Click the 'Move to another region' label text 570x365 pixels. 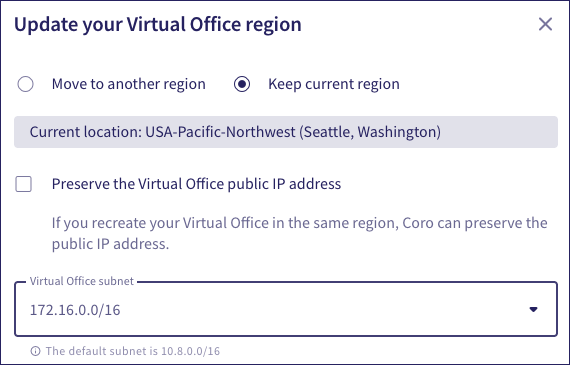click(x=129, y=84)
